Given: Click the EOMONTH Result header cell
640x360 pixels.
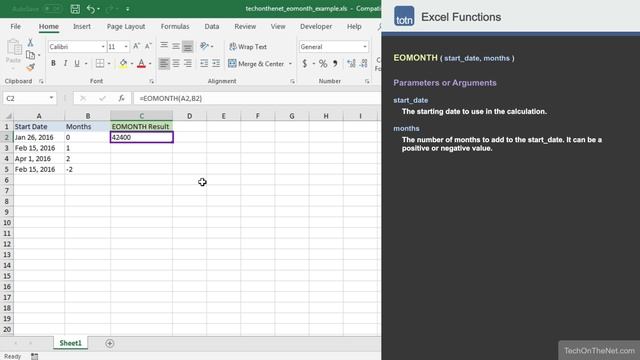Looking at the screenshot, I should tap(141, 127).
